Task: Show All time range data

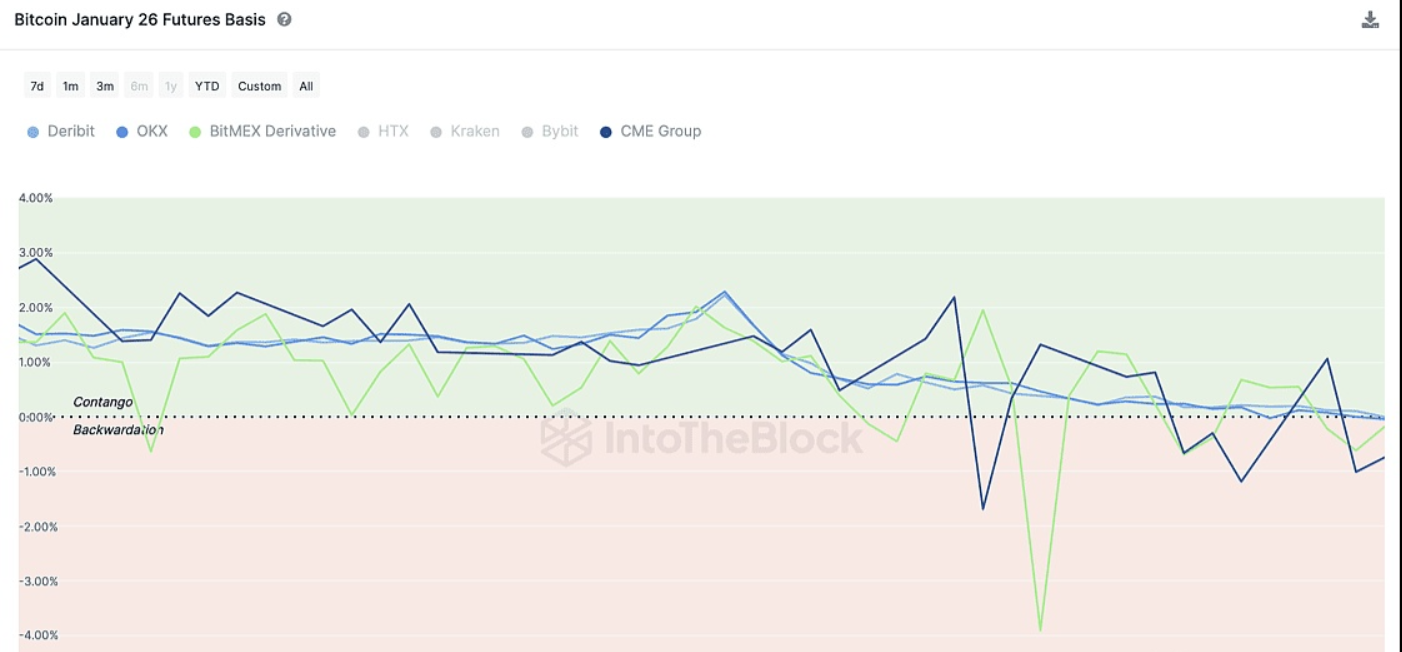Action: pyautogui.click(x=306, y=86)
